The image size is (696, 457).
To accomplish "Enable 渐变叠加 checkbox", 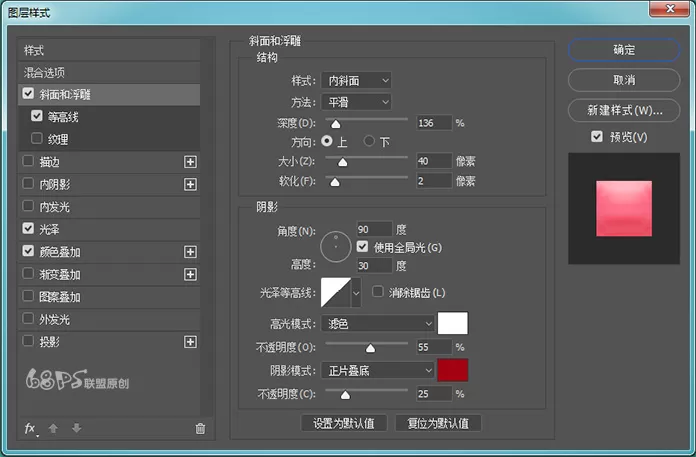I will click(x=28, y=273).
